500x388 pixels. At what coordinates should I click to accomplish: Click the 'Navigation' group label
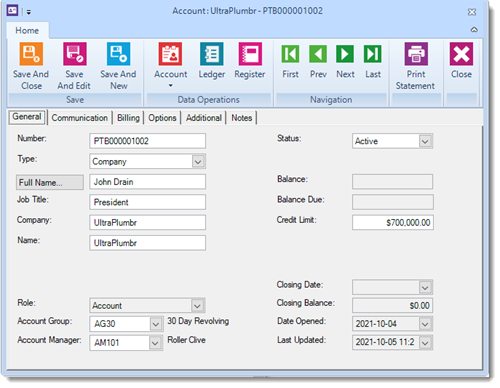point(331,100)
